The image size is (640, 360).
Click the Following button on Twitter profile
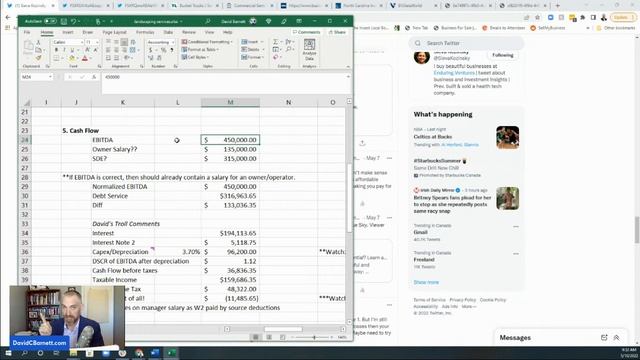tap(502, 55)
